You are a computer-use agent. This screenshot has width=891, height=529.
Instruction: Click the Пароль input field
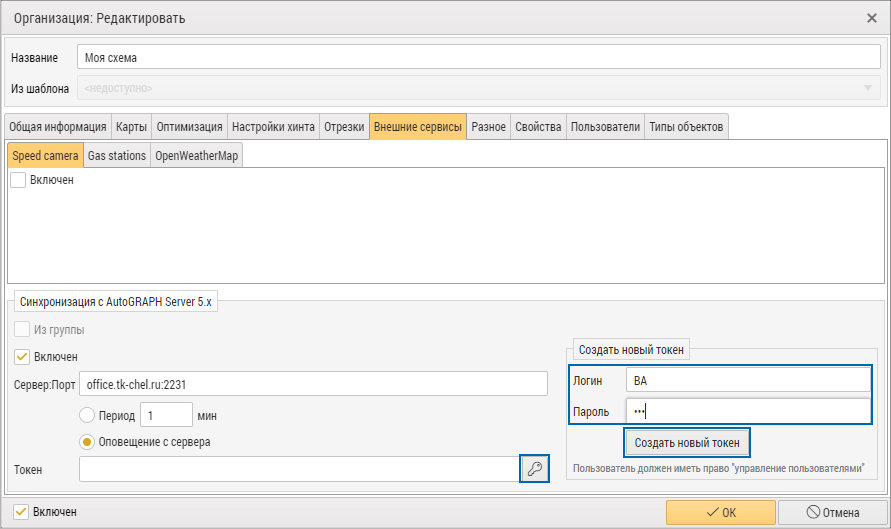[748, 410]
